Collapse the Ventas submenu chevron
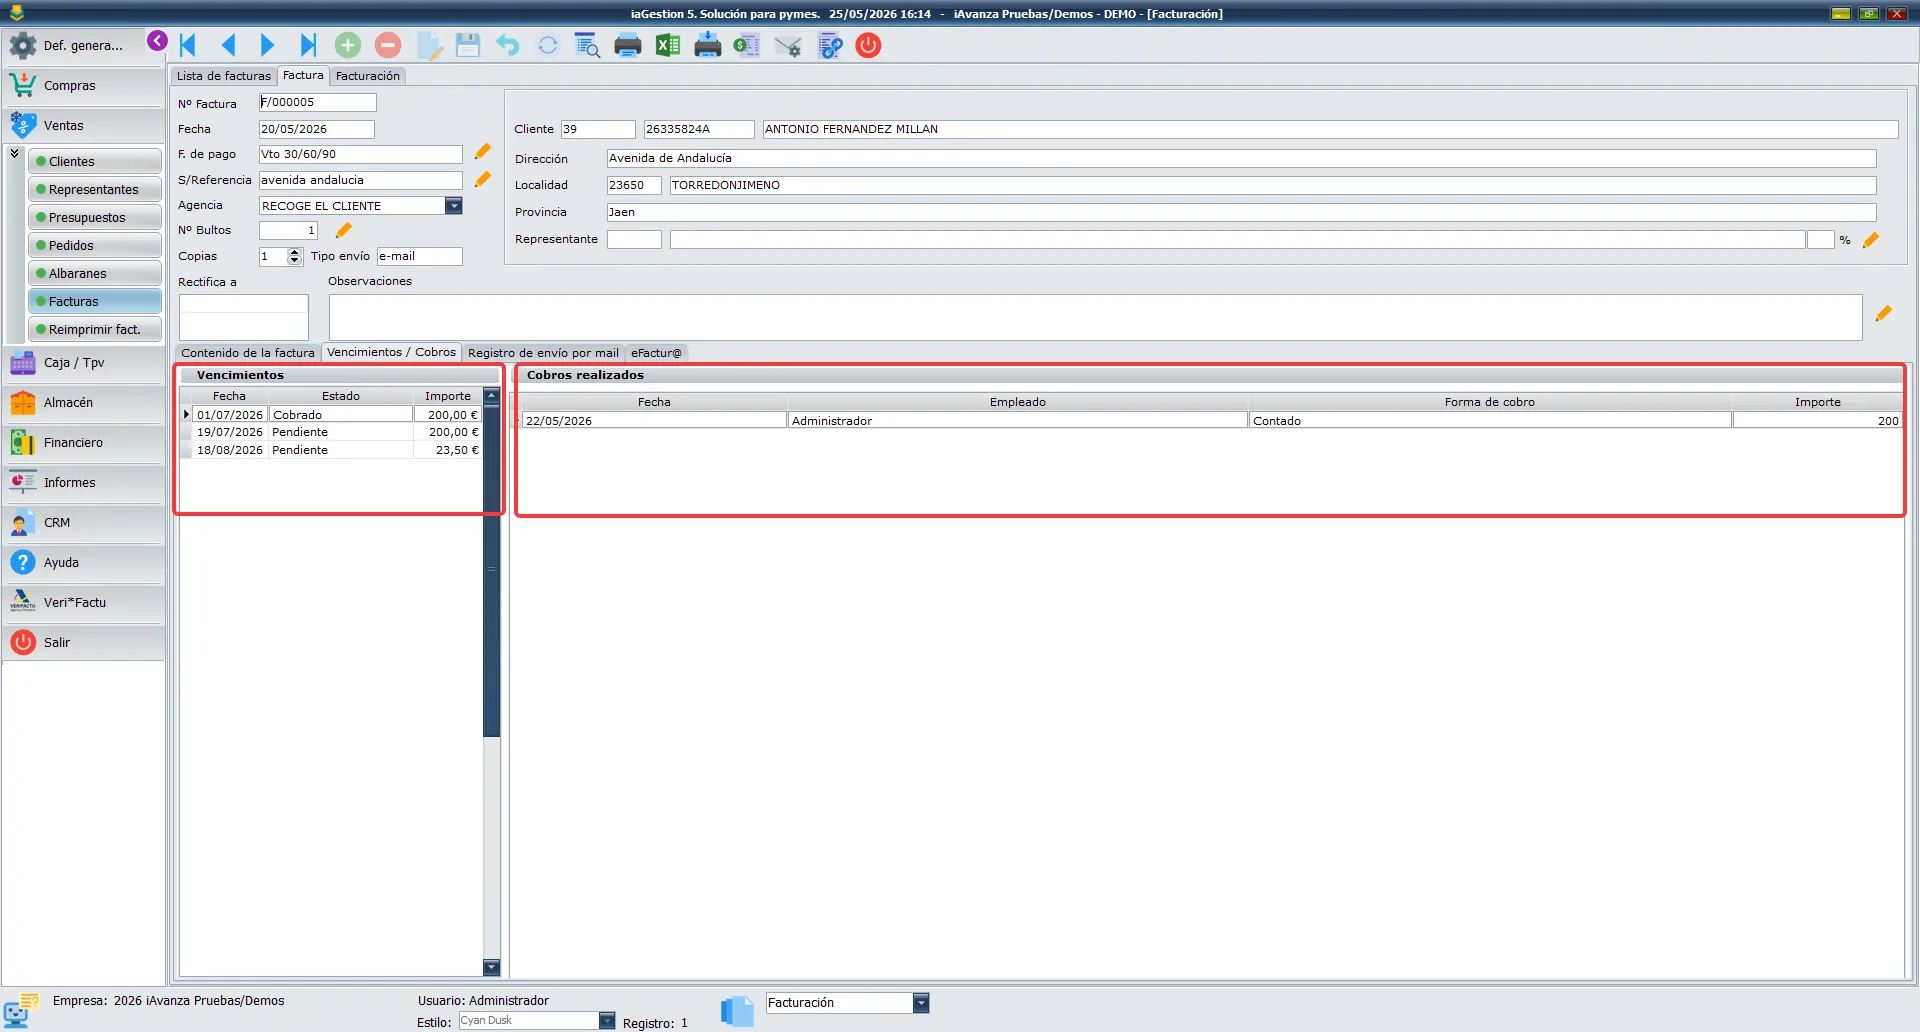 (15, 153)
